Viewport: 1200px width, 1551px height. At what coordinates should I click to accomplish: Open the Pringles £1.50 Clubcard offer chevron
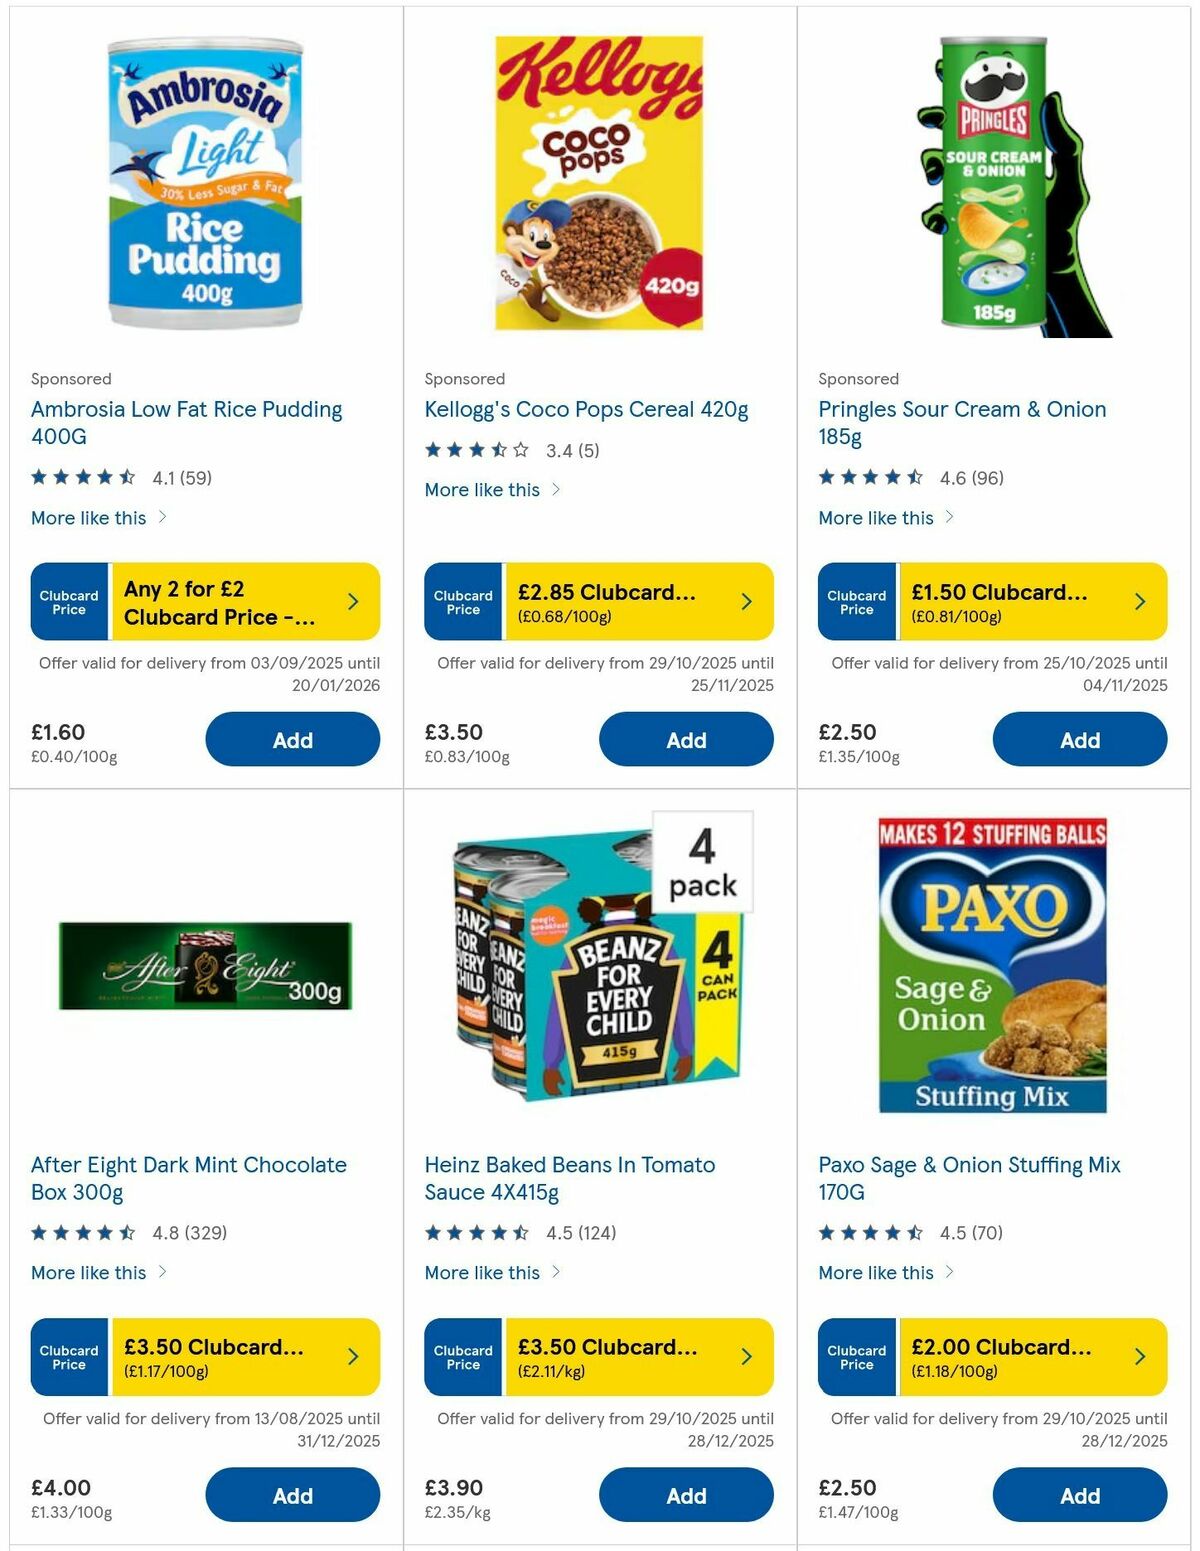click(x=1139, y=601)
